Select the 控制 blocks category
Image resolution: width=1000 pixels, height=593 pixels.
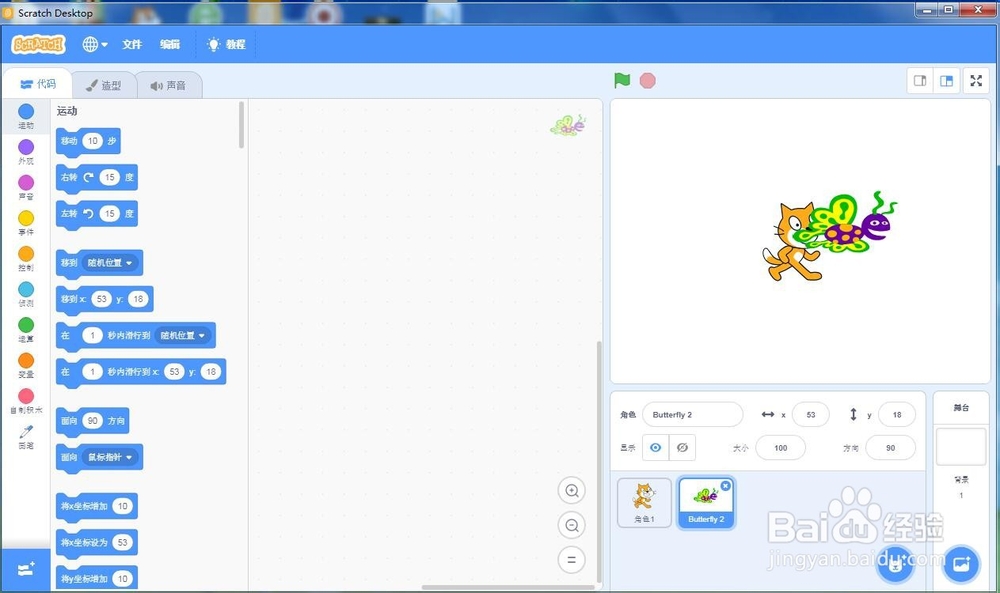(26, 260)
